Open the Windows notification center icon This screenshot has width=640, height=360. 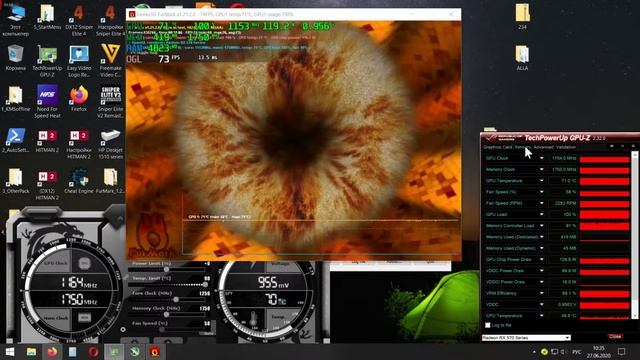pyautogui.click(x=621, y=351)
